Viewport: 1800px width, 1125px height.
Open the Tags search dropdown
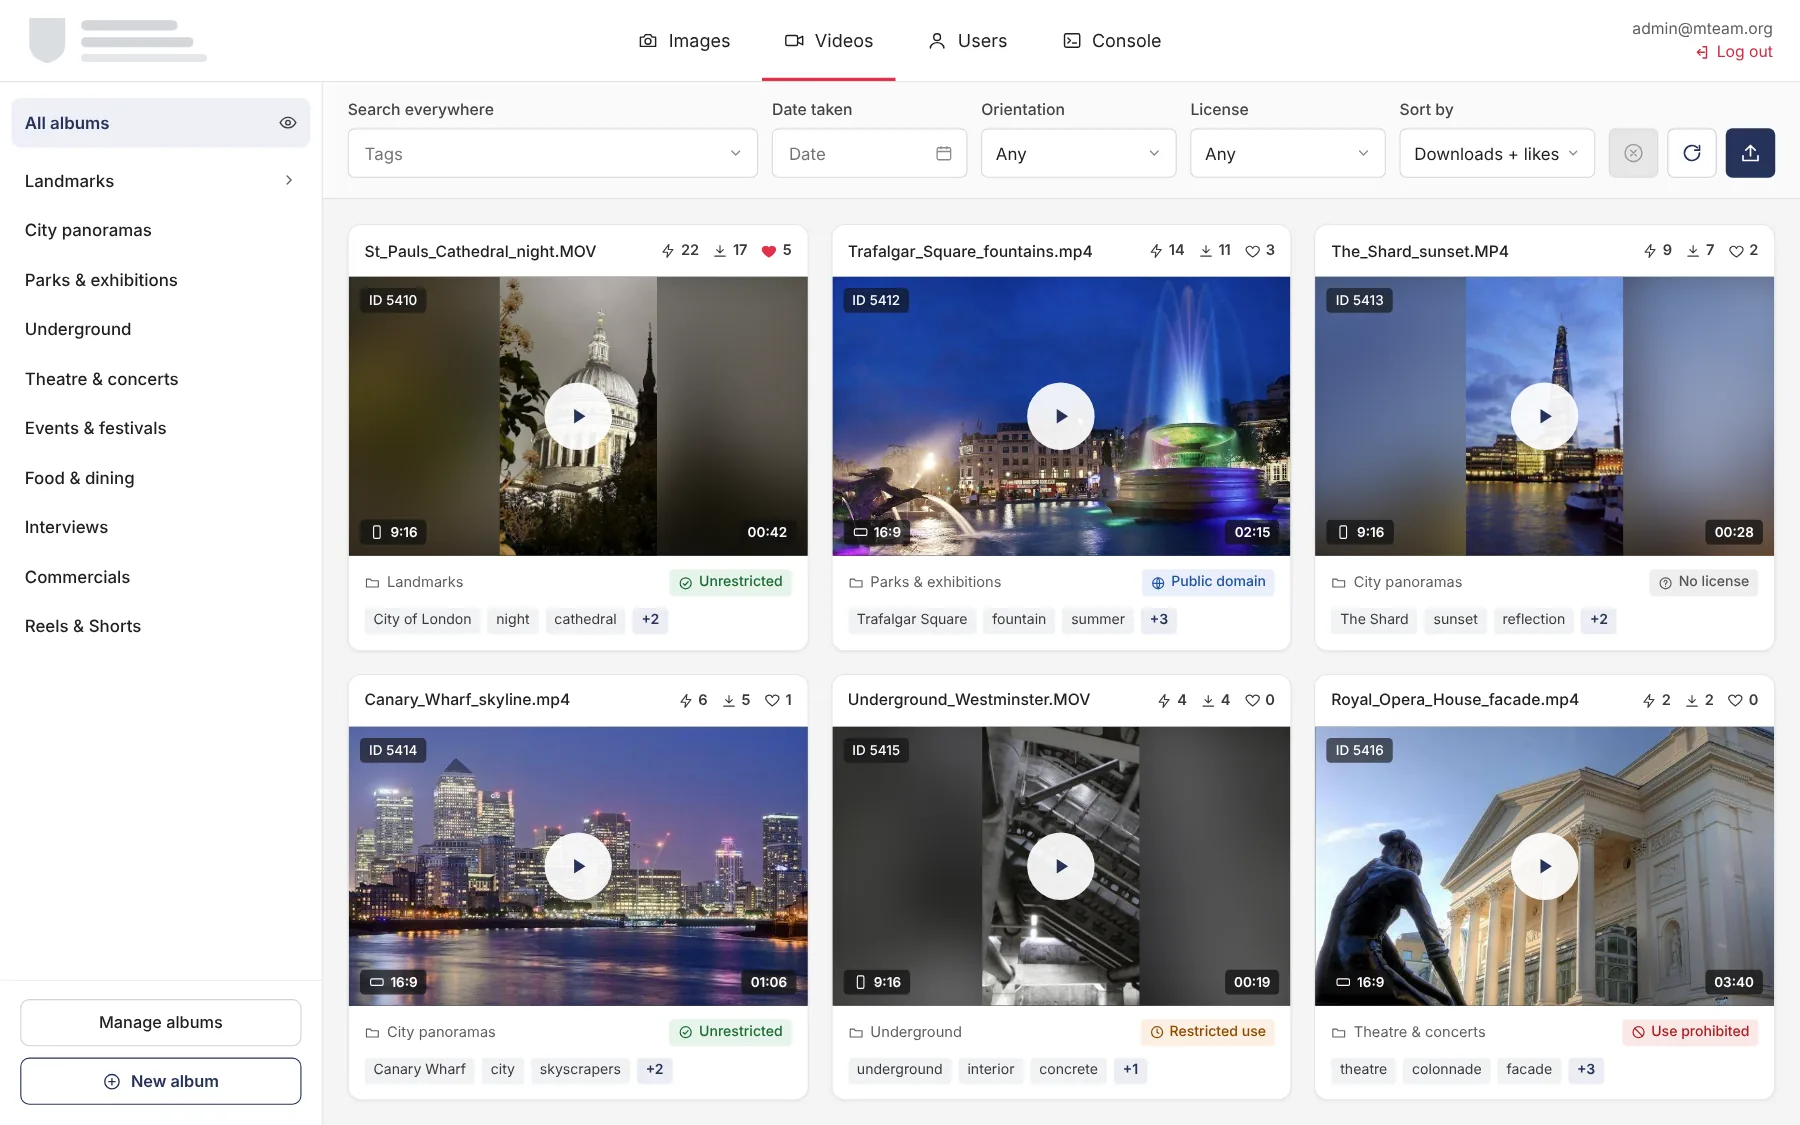[x=552, y=153]
